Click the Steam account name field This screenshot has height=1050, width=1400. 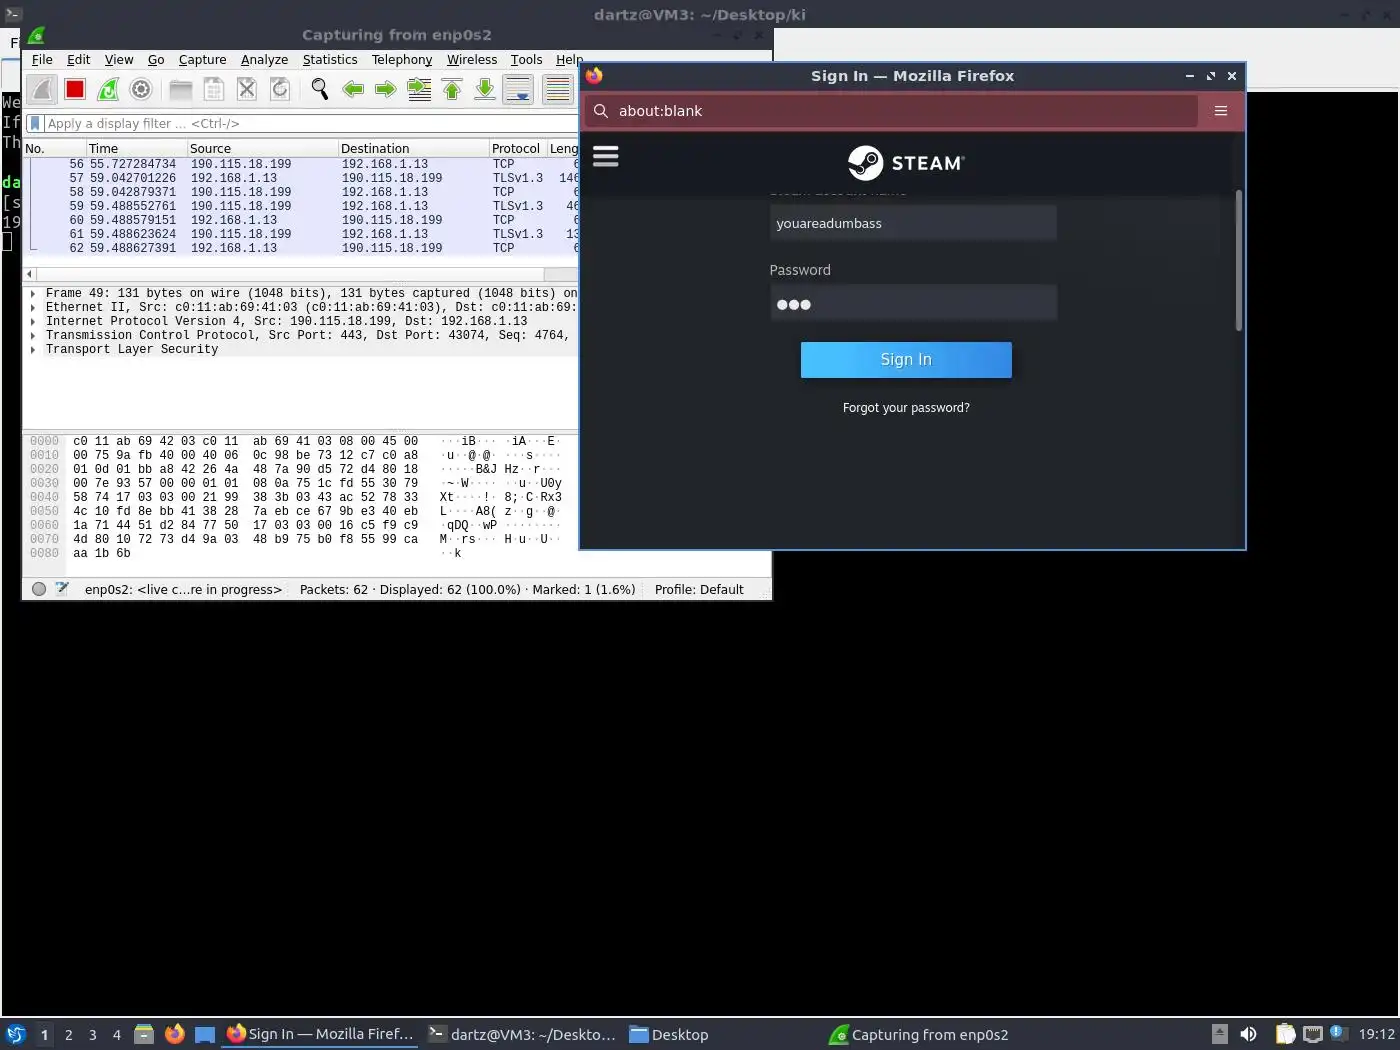(913, 223)
